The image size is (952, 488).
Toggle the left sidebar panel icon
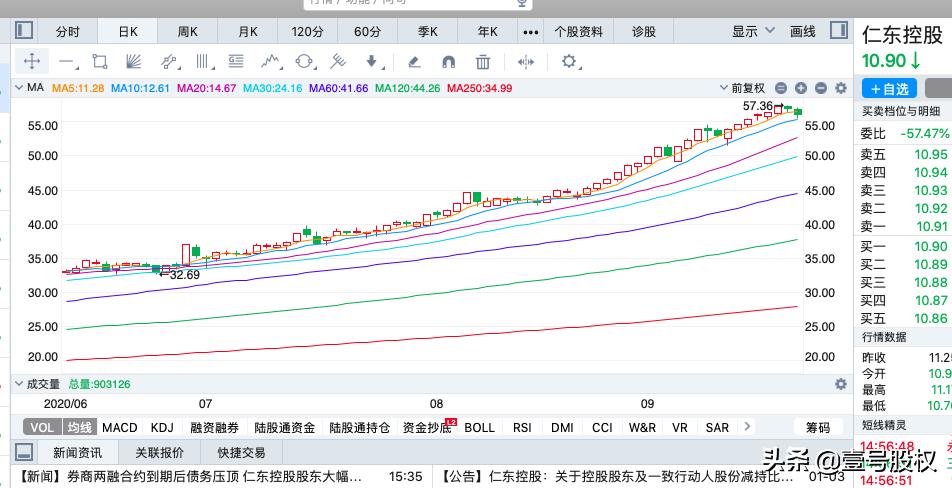(24, 30)
